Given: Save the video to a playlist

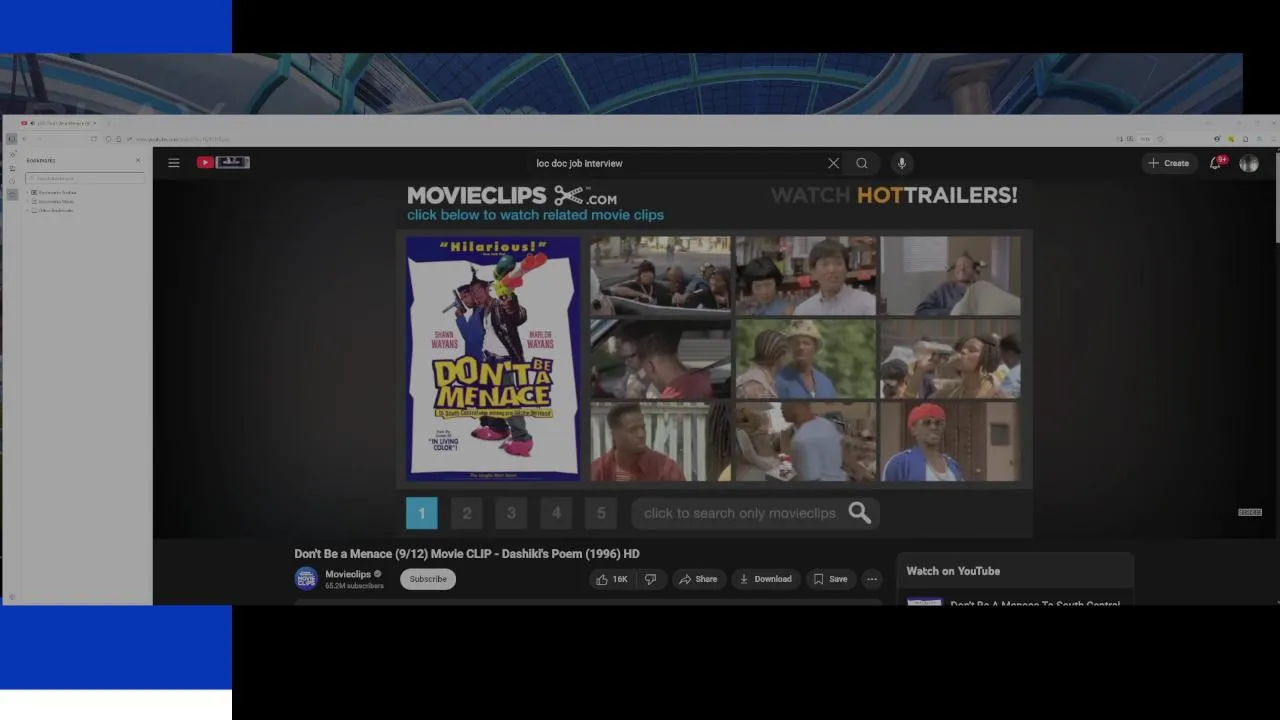Looking at the screenshot, I should pyautogui.click(x=830, y=579).
